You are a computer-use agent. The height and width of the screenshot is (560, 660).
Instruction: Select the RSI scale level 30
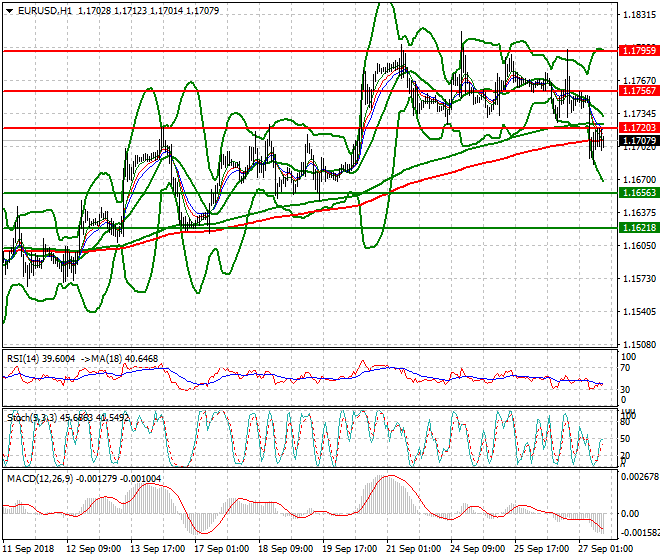(x=625, y=389)
